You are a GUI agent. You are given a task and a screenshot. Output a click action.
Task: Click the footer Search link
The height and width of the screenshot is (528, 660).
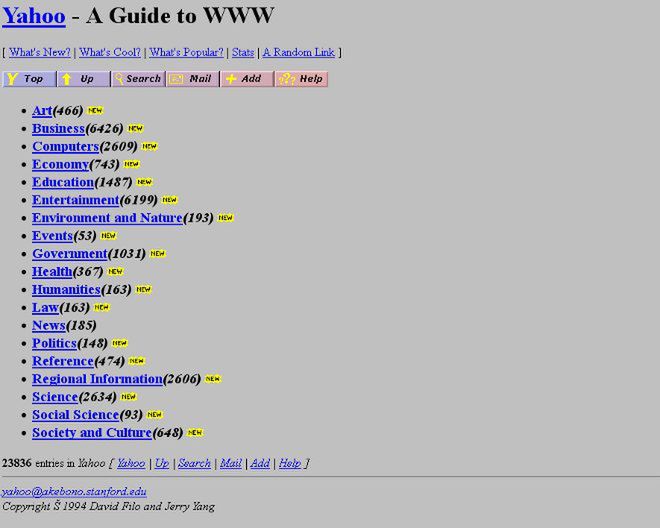click(x=194, y=463)
